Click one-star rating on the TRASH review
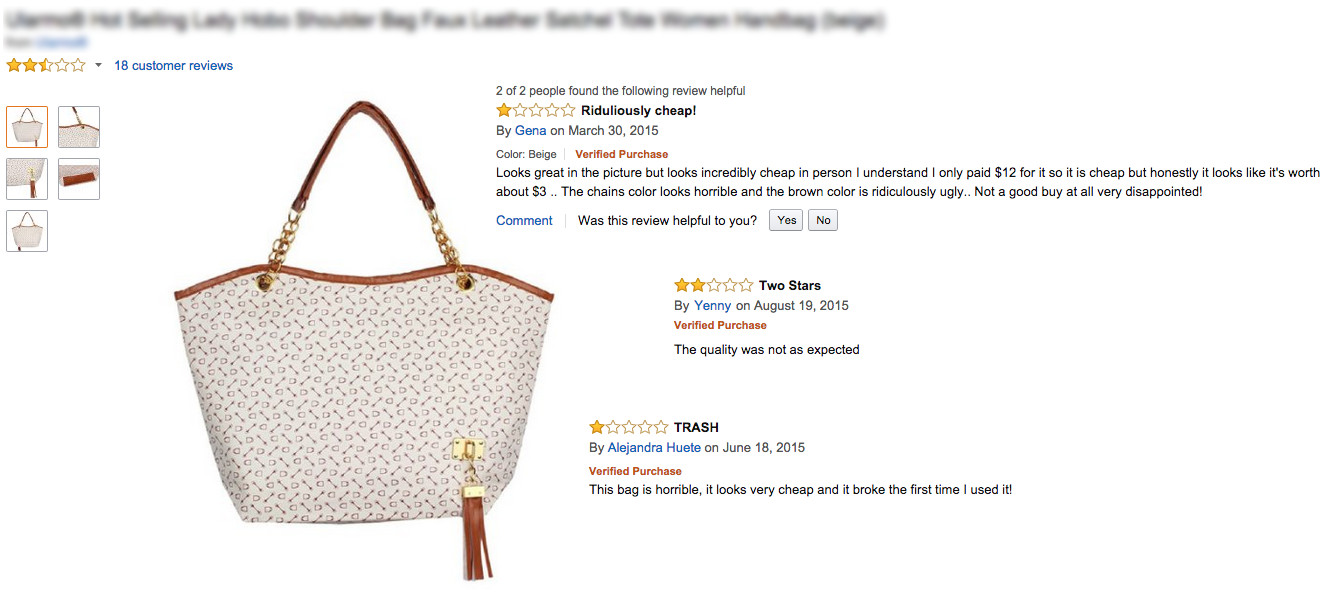 (628, 428)
